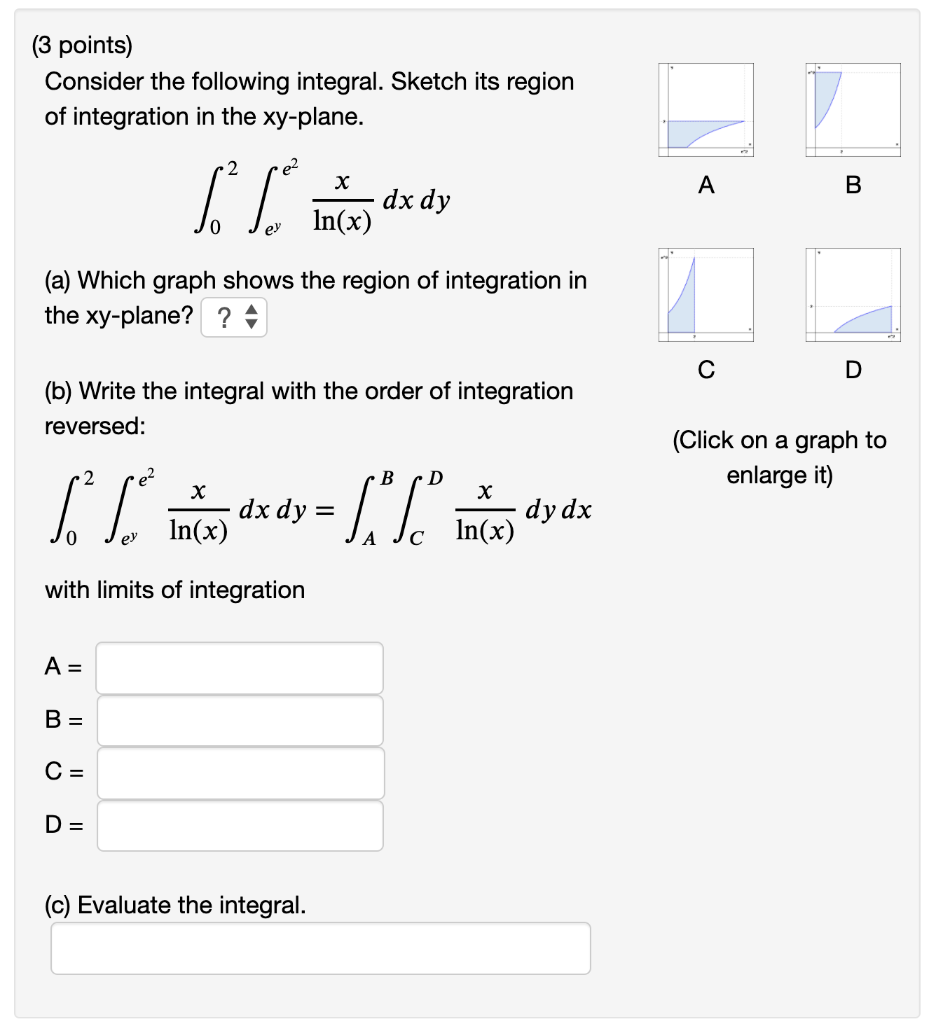936x1024 pixels.
Task: Click the input field for B
Action: coord(238,720)
